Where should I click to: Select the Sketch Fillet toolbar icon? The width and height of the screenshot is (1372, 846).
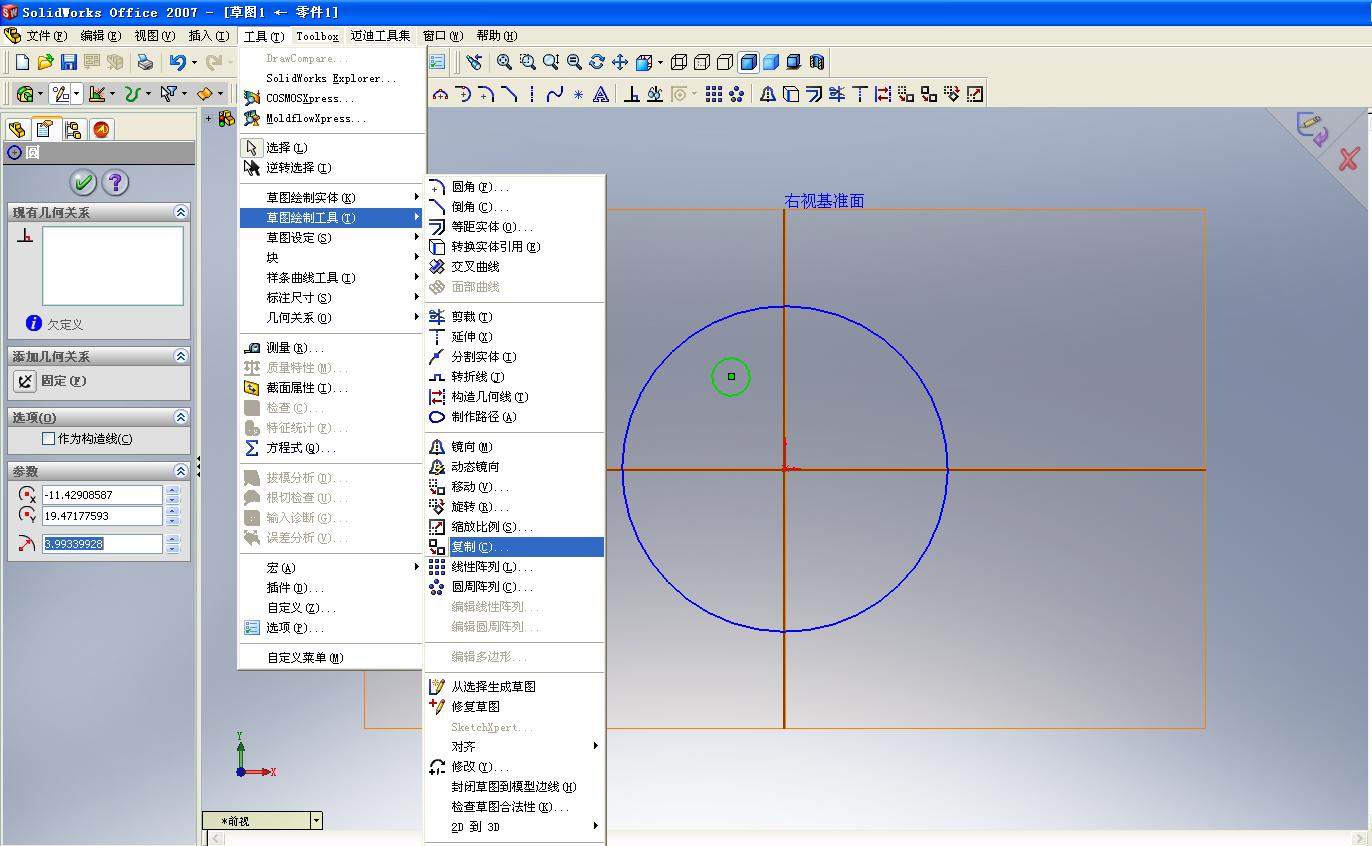pos(486,94)
